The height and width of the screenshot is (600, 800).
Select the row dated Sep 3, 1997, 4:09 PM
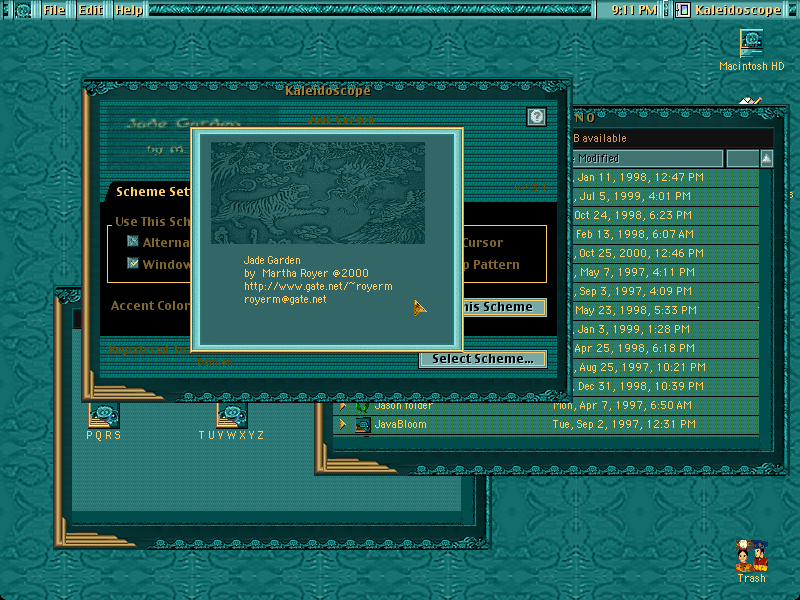[x=665, y=291]
